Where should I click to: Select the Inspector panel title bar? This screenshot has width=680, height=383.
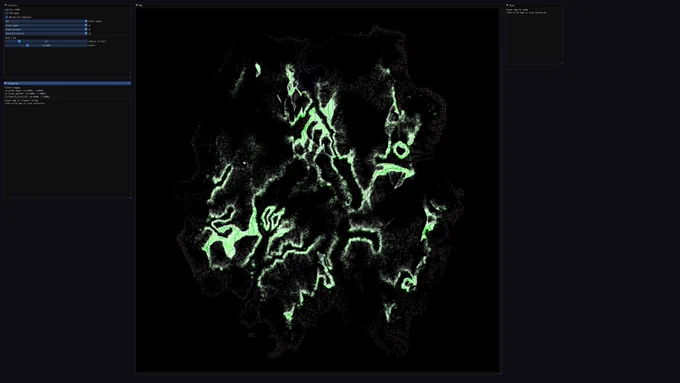(67, 83)
